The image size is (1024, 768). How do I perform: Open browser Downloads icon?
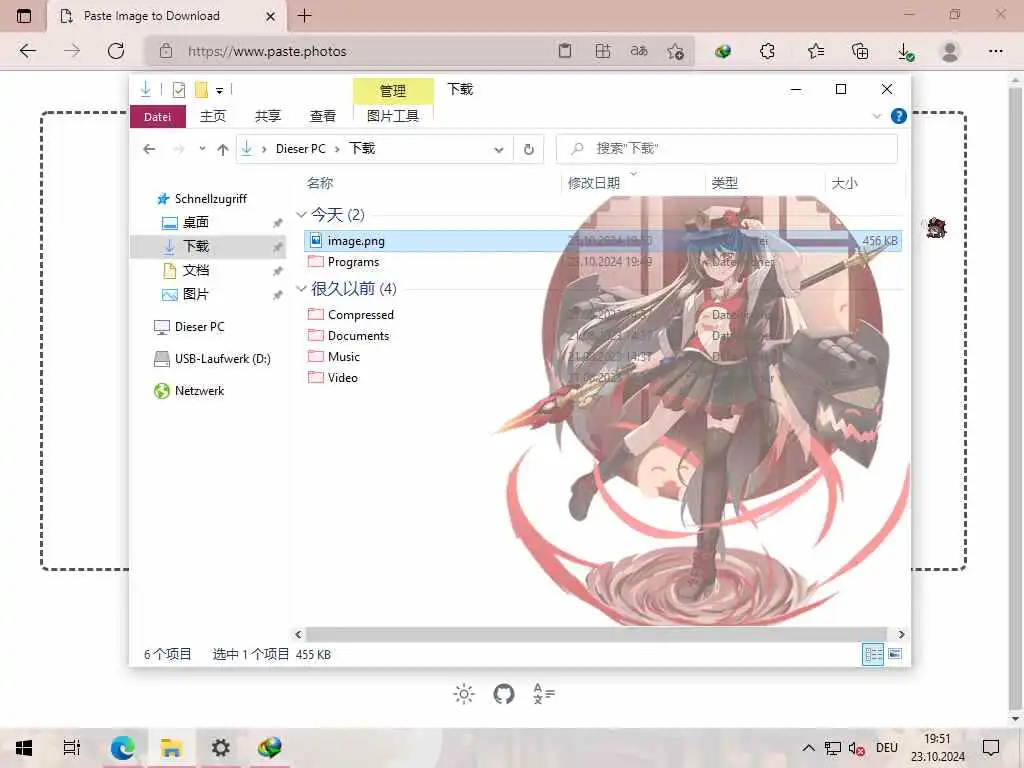[905, 52]
